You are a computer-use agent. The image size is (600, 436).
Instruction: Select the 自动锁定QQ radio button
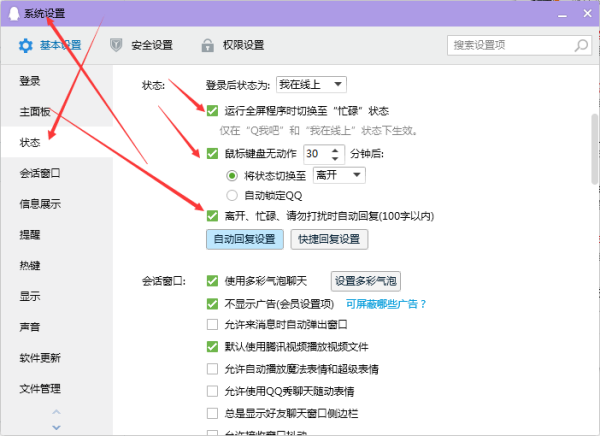click(x=232, y=196)
